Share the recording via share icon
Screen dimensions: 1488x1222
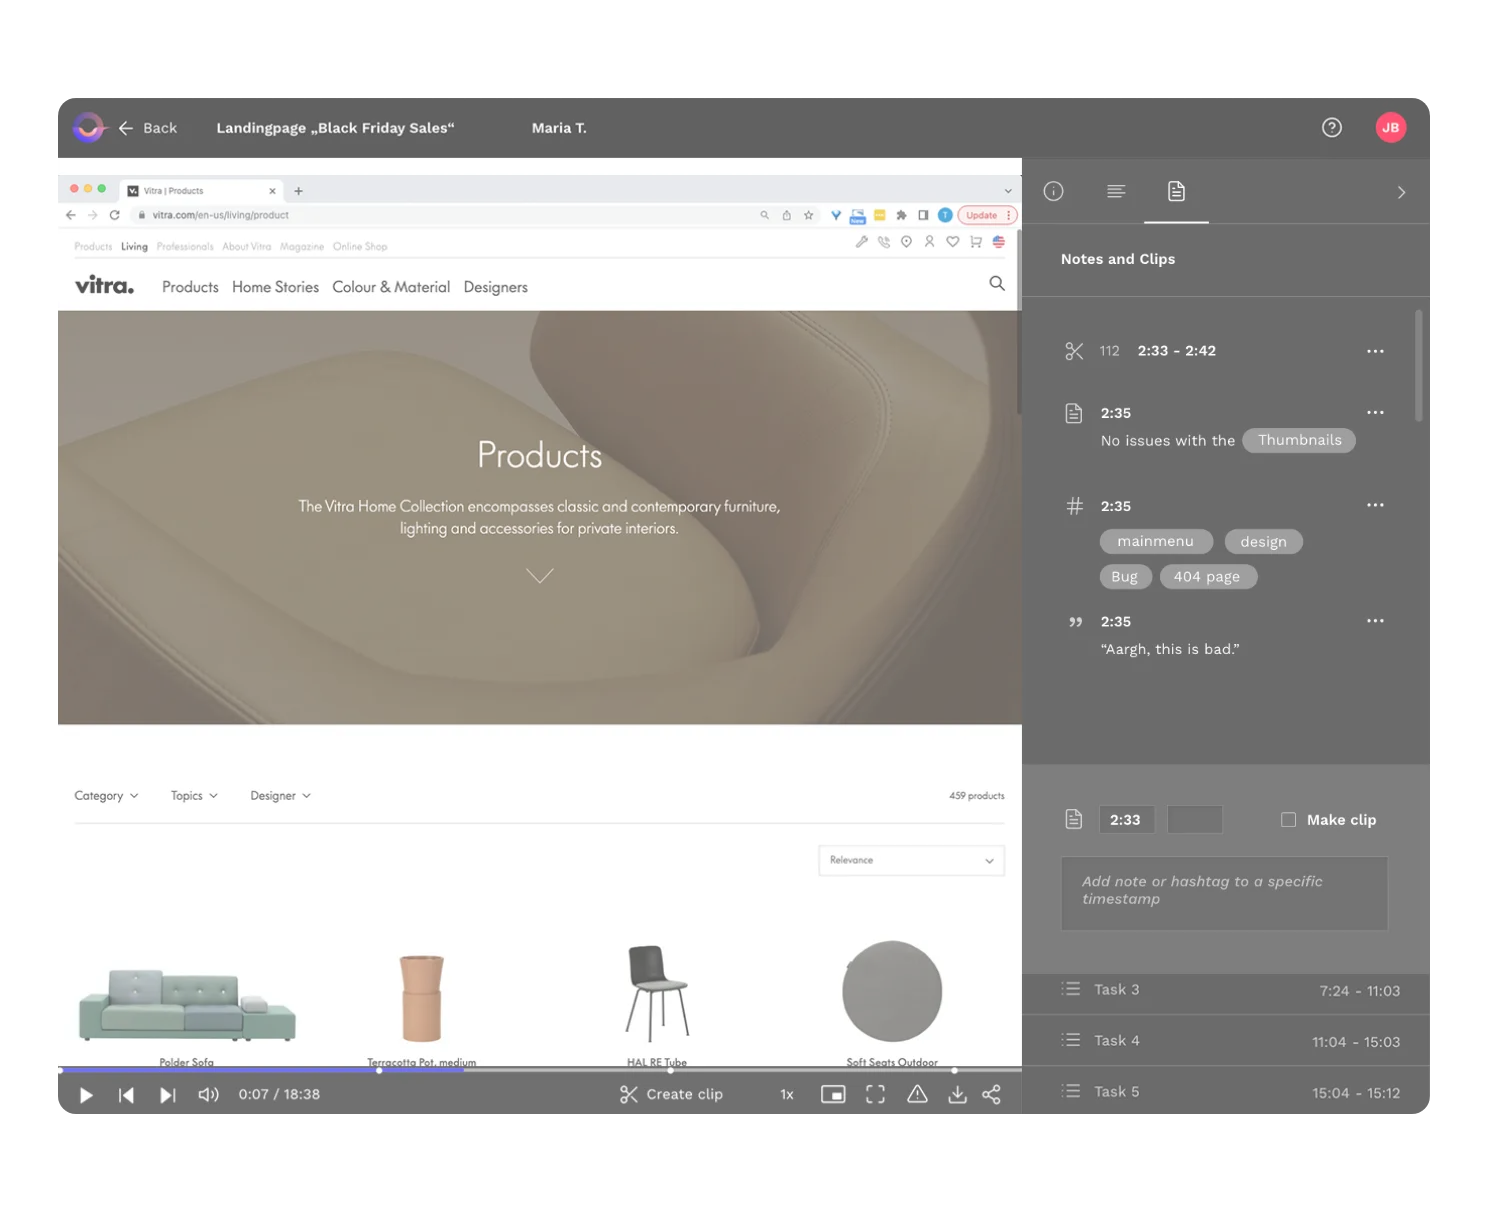[992, 1094]
